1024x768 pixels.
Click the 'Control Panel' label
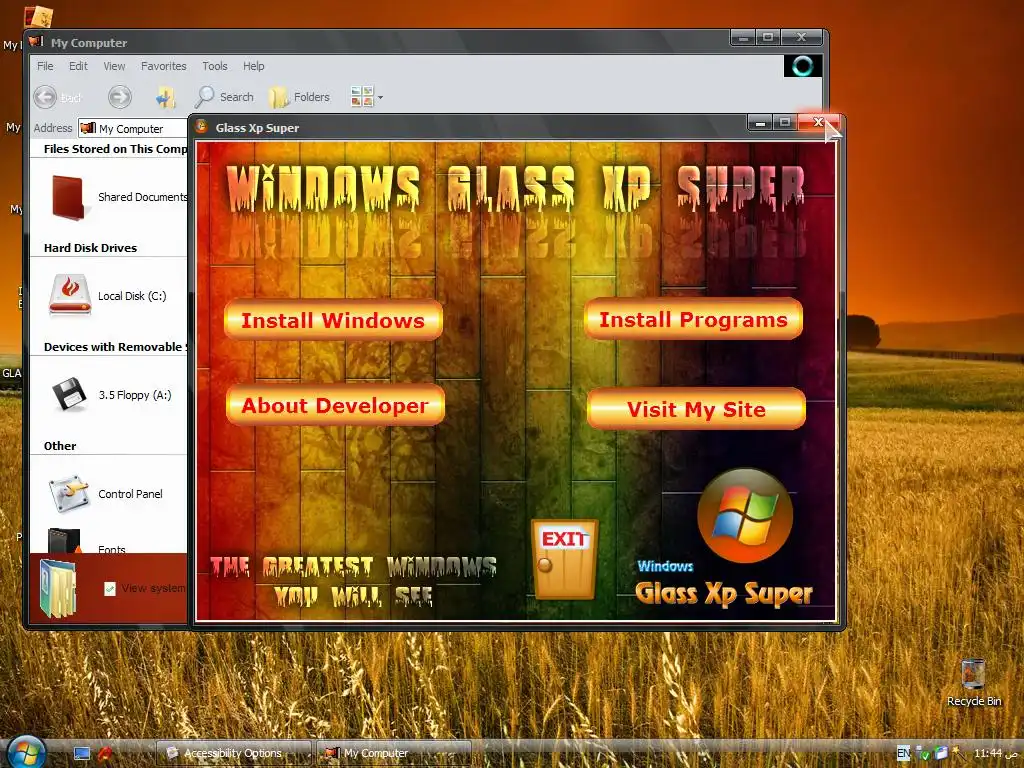tap(130, 494)
